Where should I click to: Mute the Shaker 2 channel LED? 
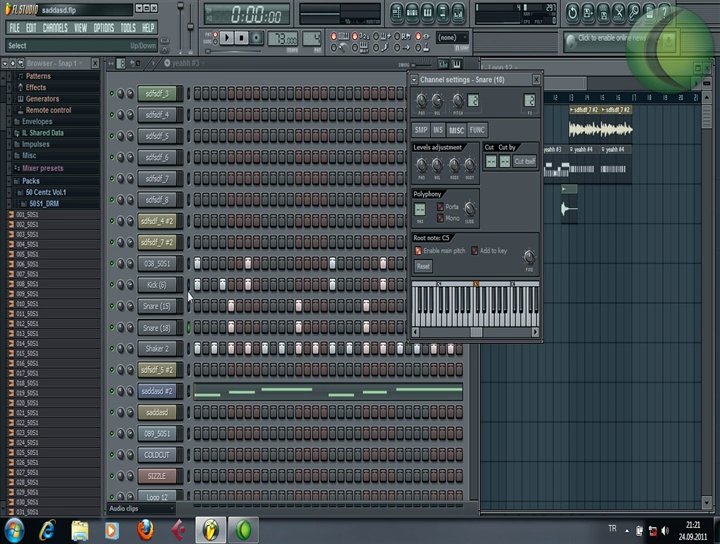coord(112,349)
